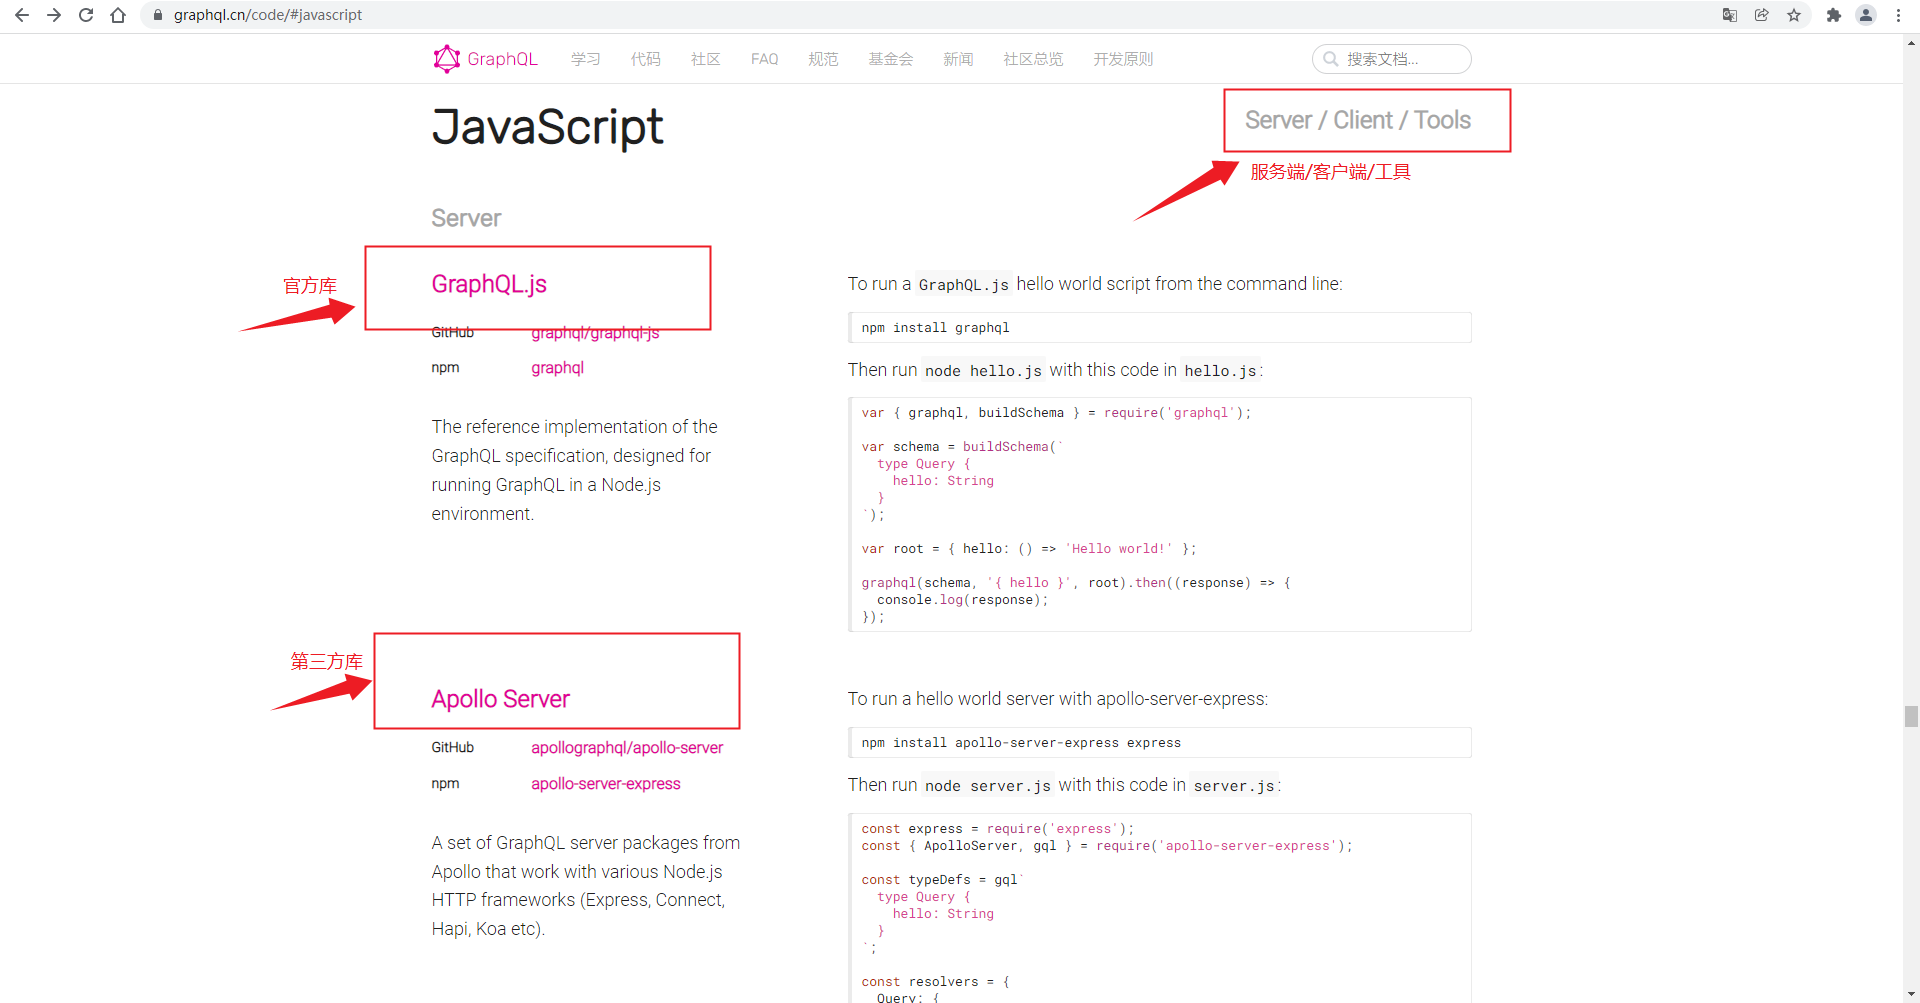
Task: Click 'npm install apollo-server-express express' code
Action: (x=1160, y=743)
